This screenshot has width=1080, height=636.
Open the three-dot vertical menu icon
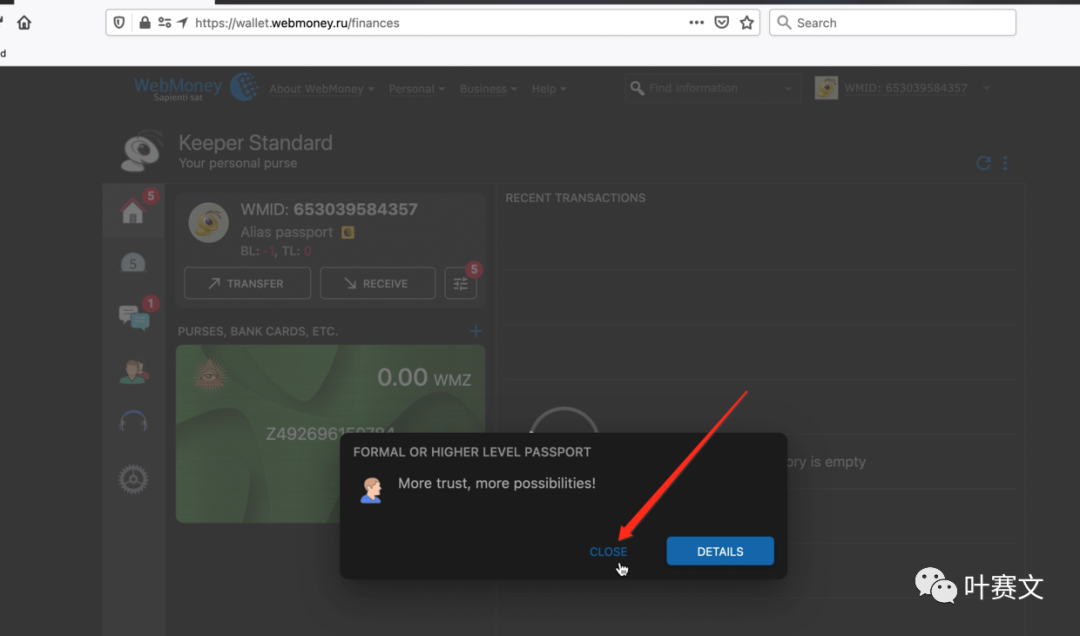pyautogui.click(x=1005, y=163)
